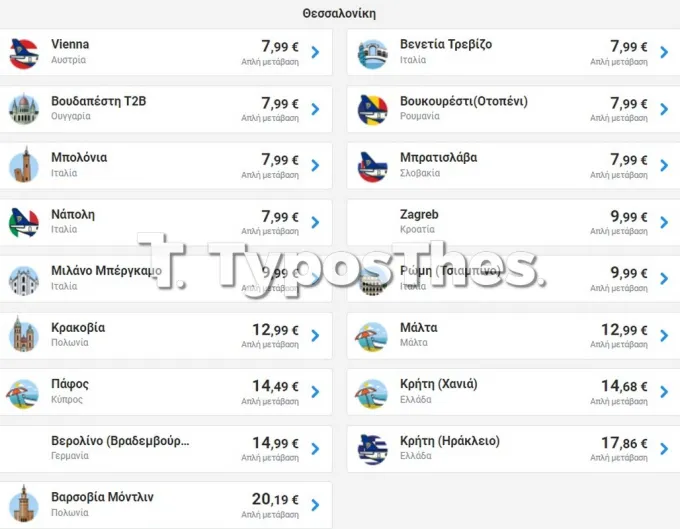Select the Krakow church icon
Image resolution: width=680 pixels, height=529 pixels.
click(x=24, y=334)
